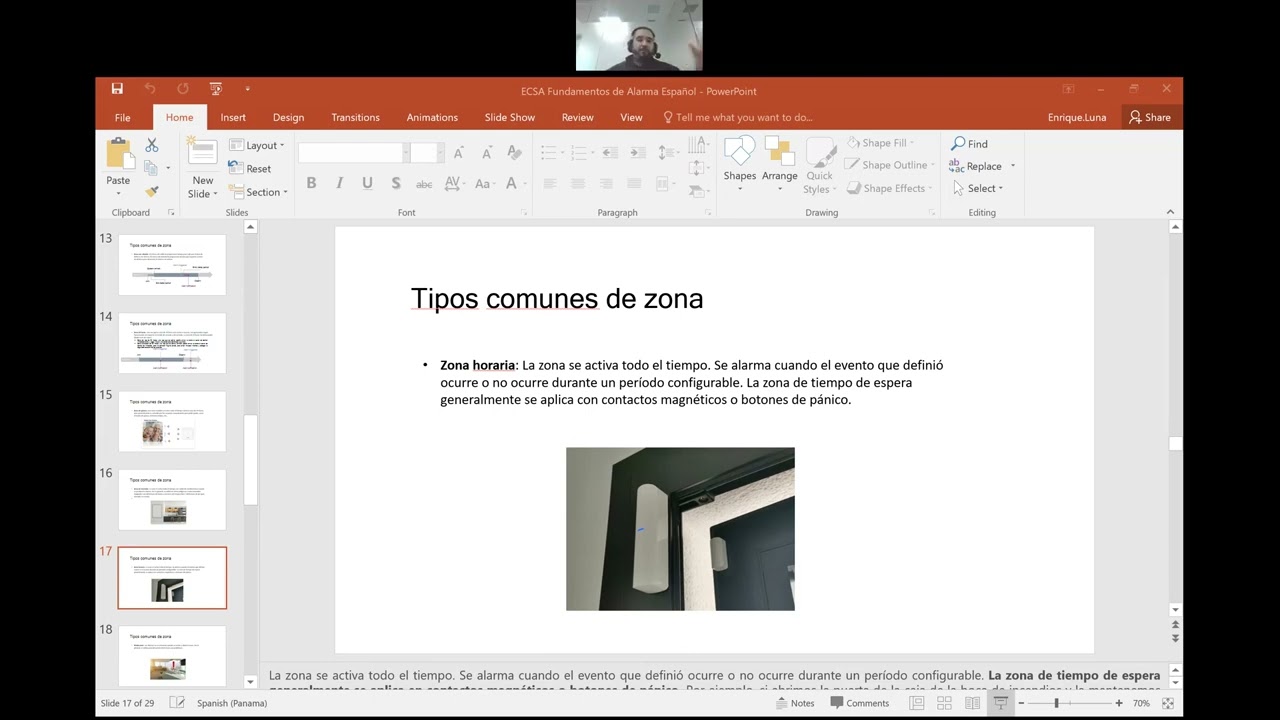Switch to Reading View in status bar
Screen dimensions: 1280x720
click(x=972, y=703)
